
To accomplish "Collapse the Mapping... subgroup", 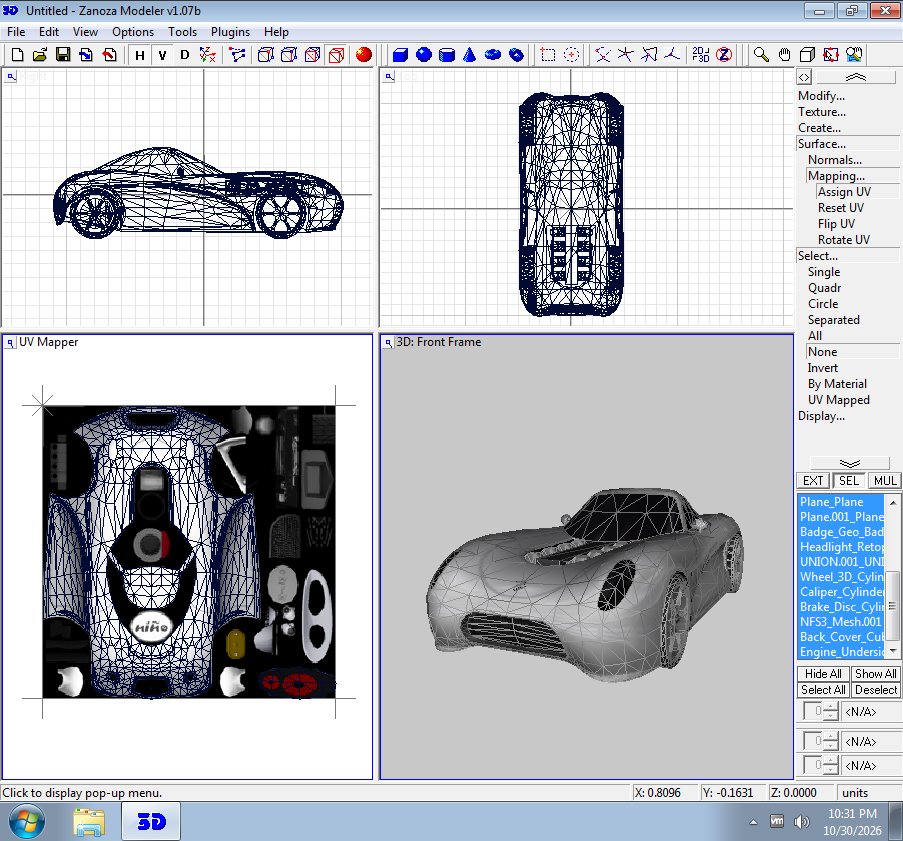I will click(836, 176).
